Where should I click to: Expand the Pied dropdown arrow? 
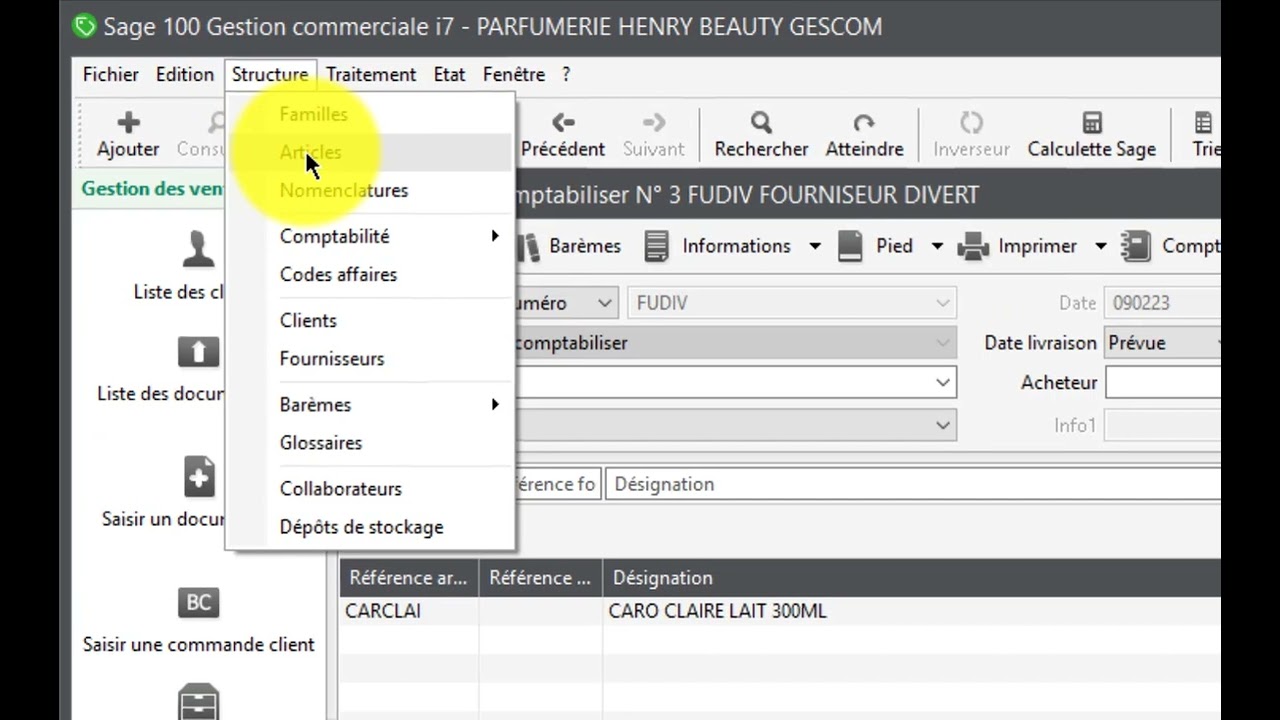pyautogui.click(x=937, y=246)
